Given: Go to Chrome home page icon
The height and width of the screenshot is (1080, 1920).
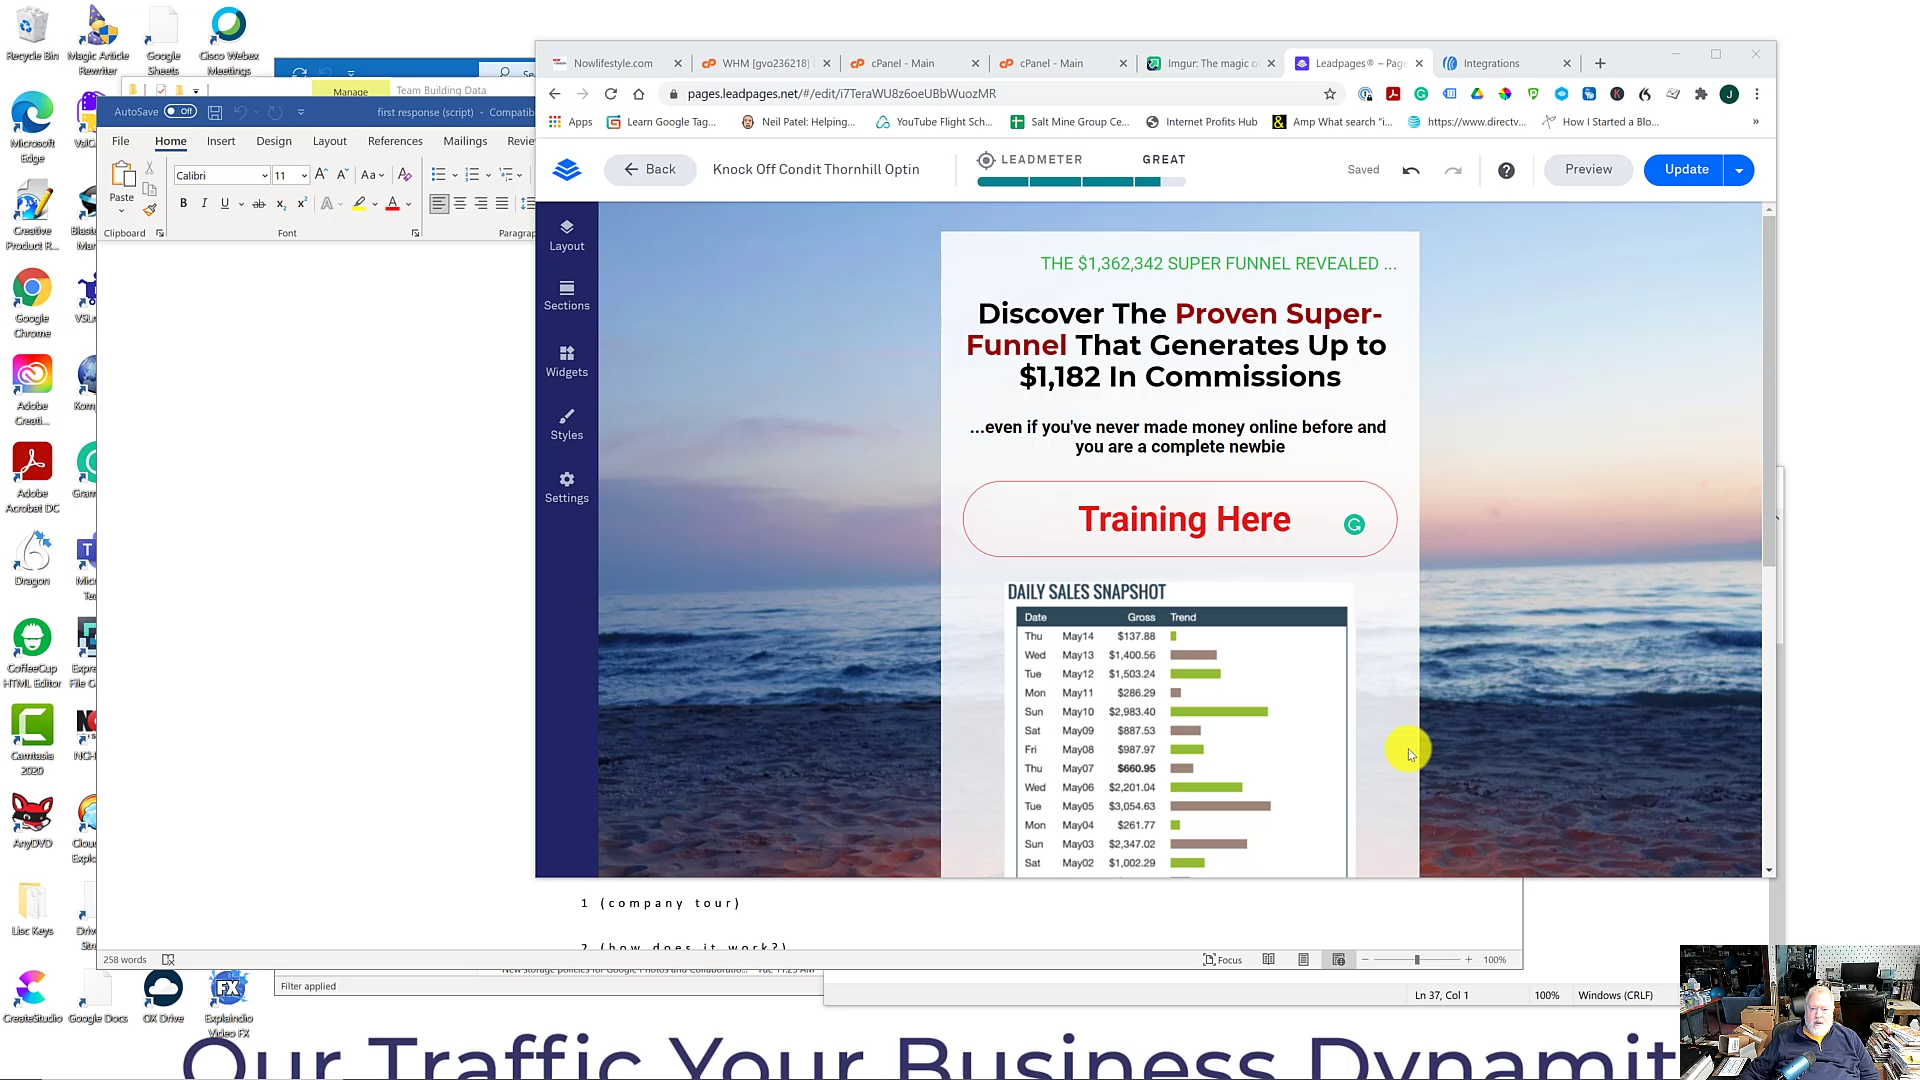Looking at the screenshot, I should [638, 94].
